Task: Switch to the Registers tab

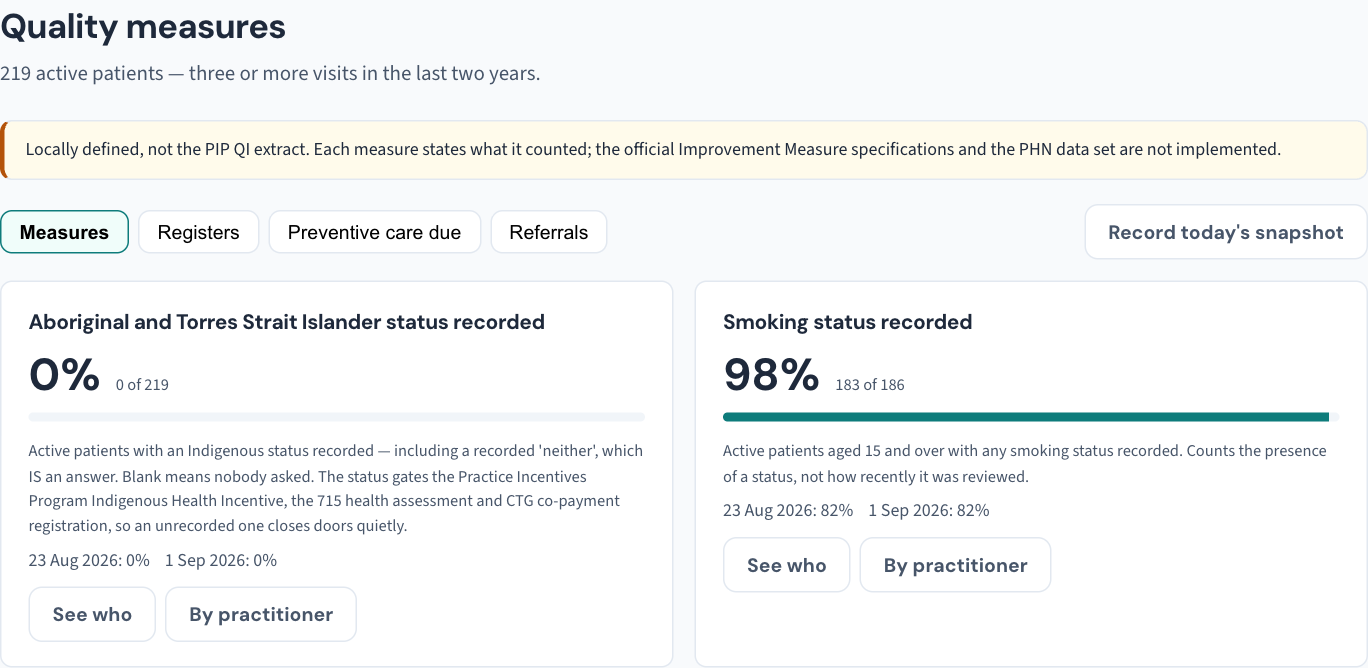Action: (x=198, y=232)
